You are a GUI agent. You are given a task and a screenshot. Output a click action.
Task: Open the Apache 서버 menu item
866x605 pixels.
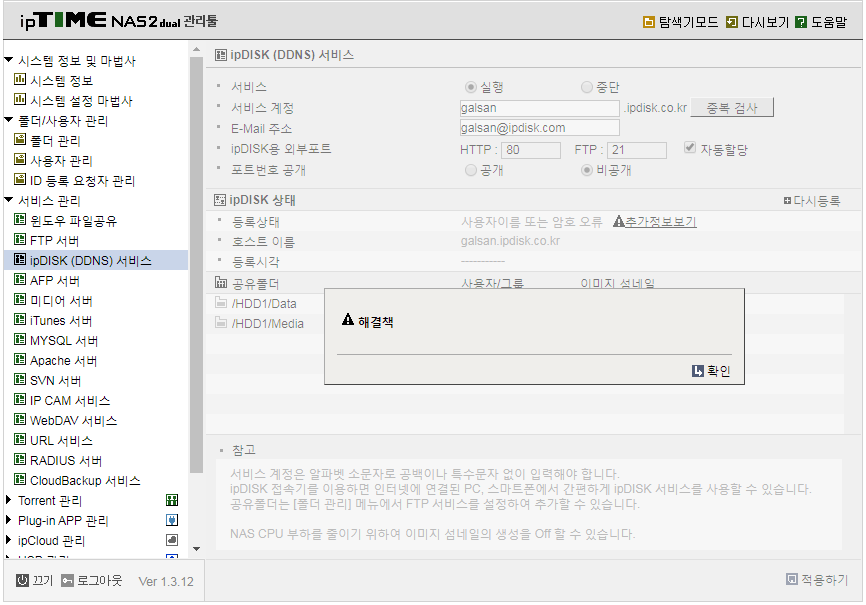[x=64, y=361]
